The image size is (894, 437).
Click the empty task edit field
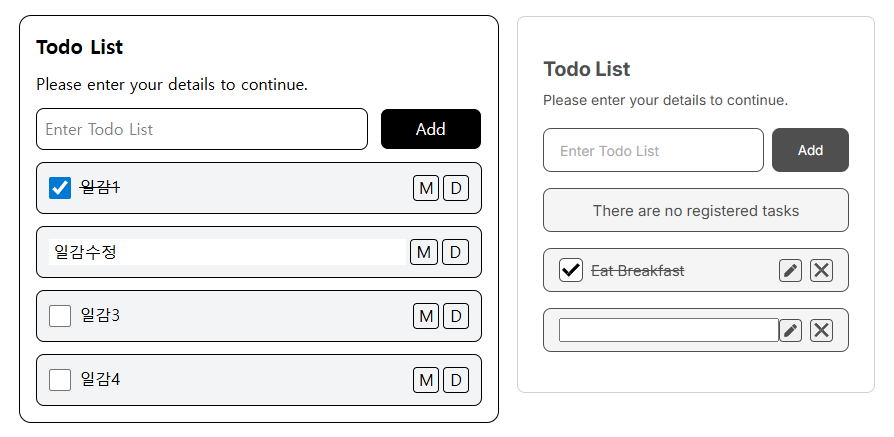[x=668, y=330]
